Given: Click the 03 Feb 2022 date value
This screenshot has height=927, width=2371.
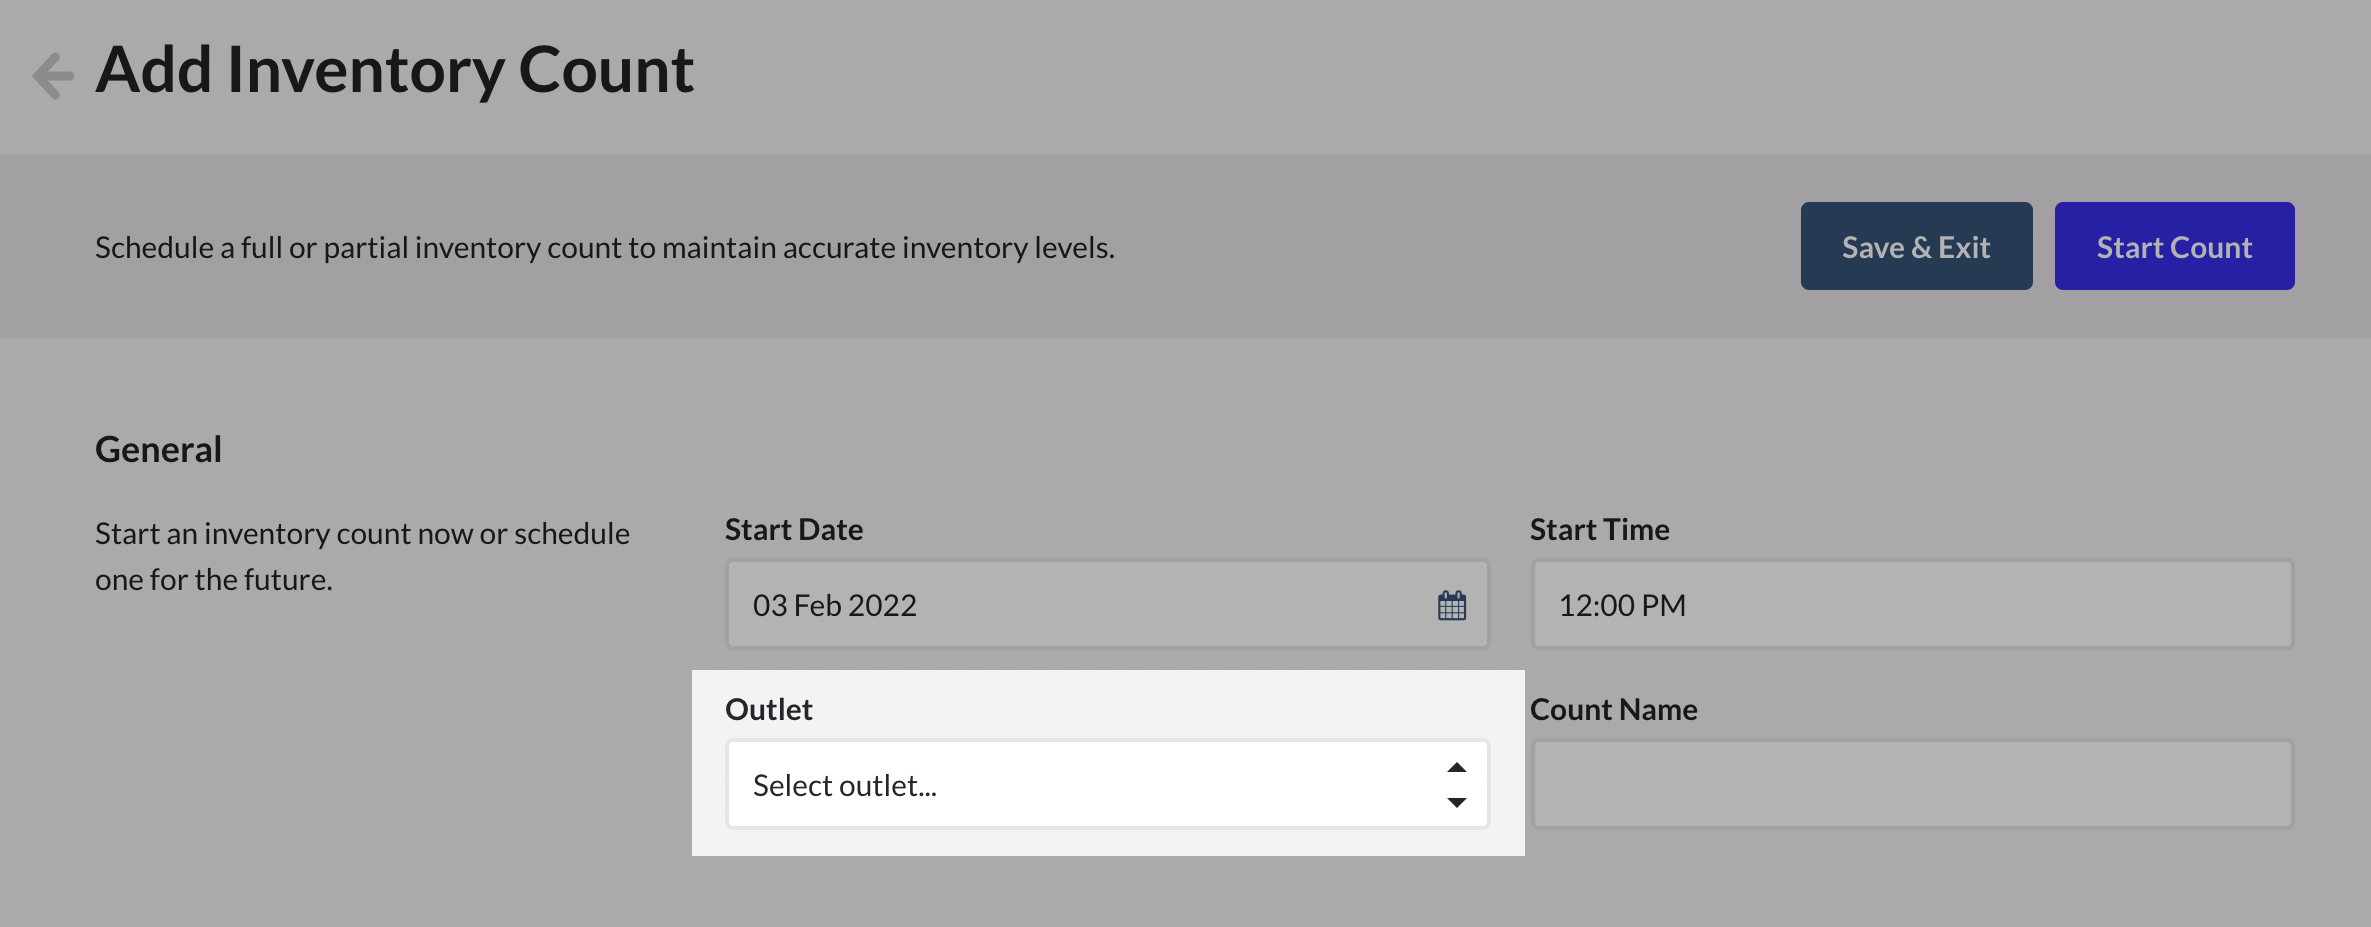Looking at the screenshot, I should (x=834, y=604).
